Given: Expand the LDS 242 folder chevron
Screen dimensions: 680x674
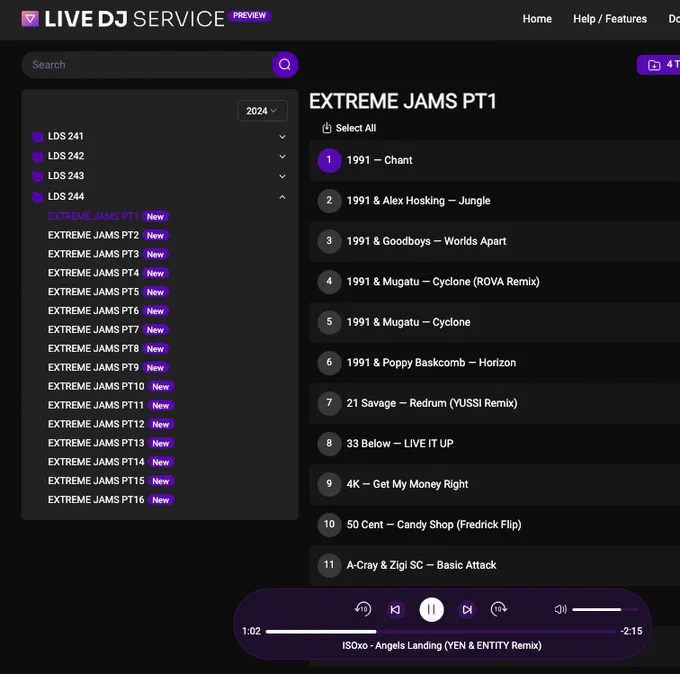Looking at the screenshot, I should pos(282,156).
